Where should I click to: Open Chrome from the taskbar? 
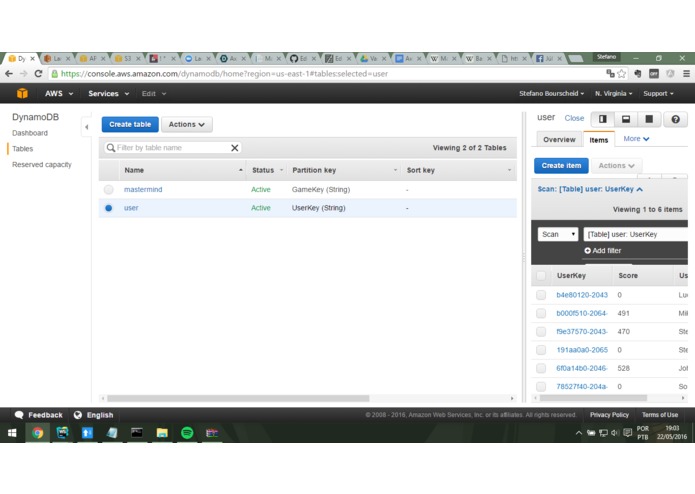click(38, 433)
